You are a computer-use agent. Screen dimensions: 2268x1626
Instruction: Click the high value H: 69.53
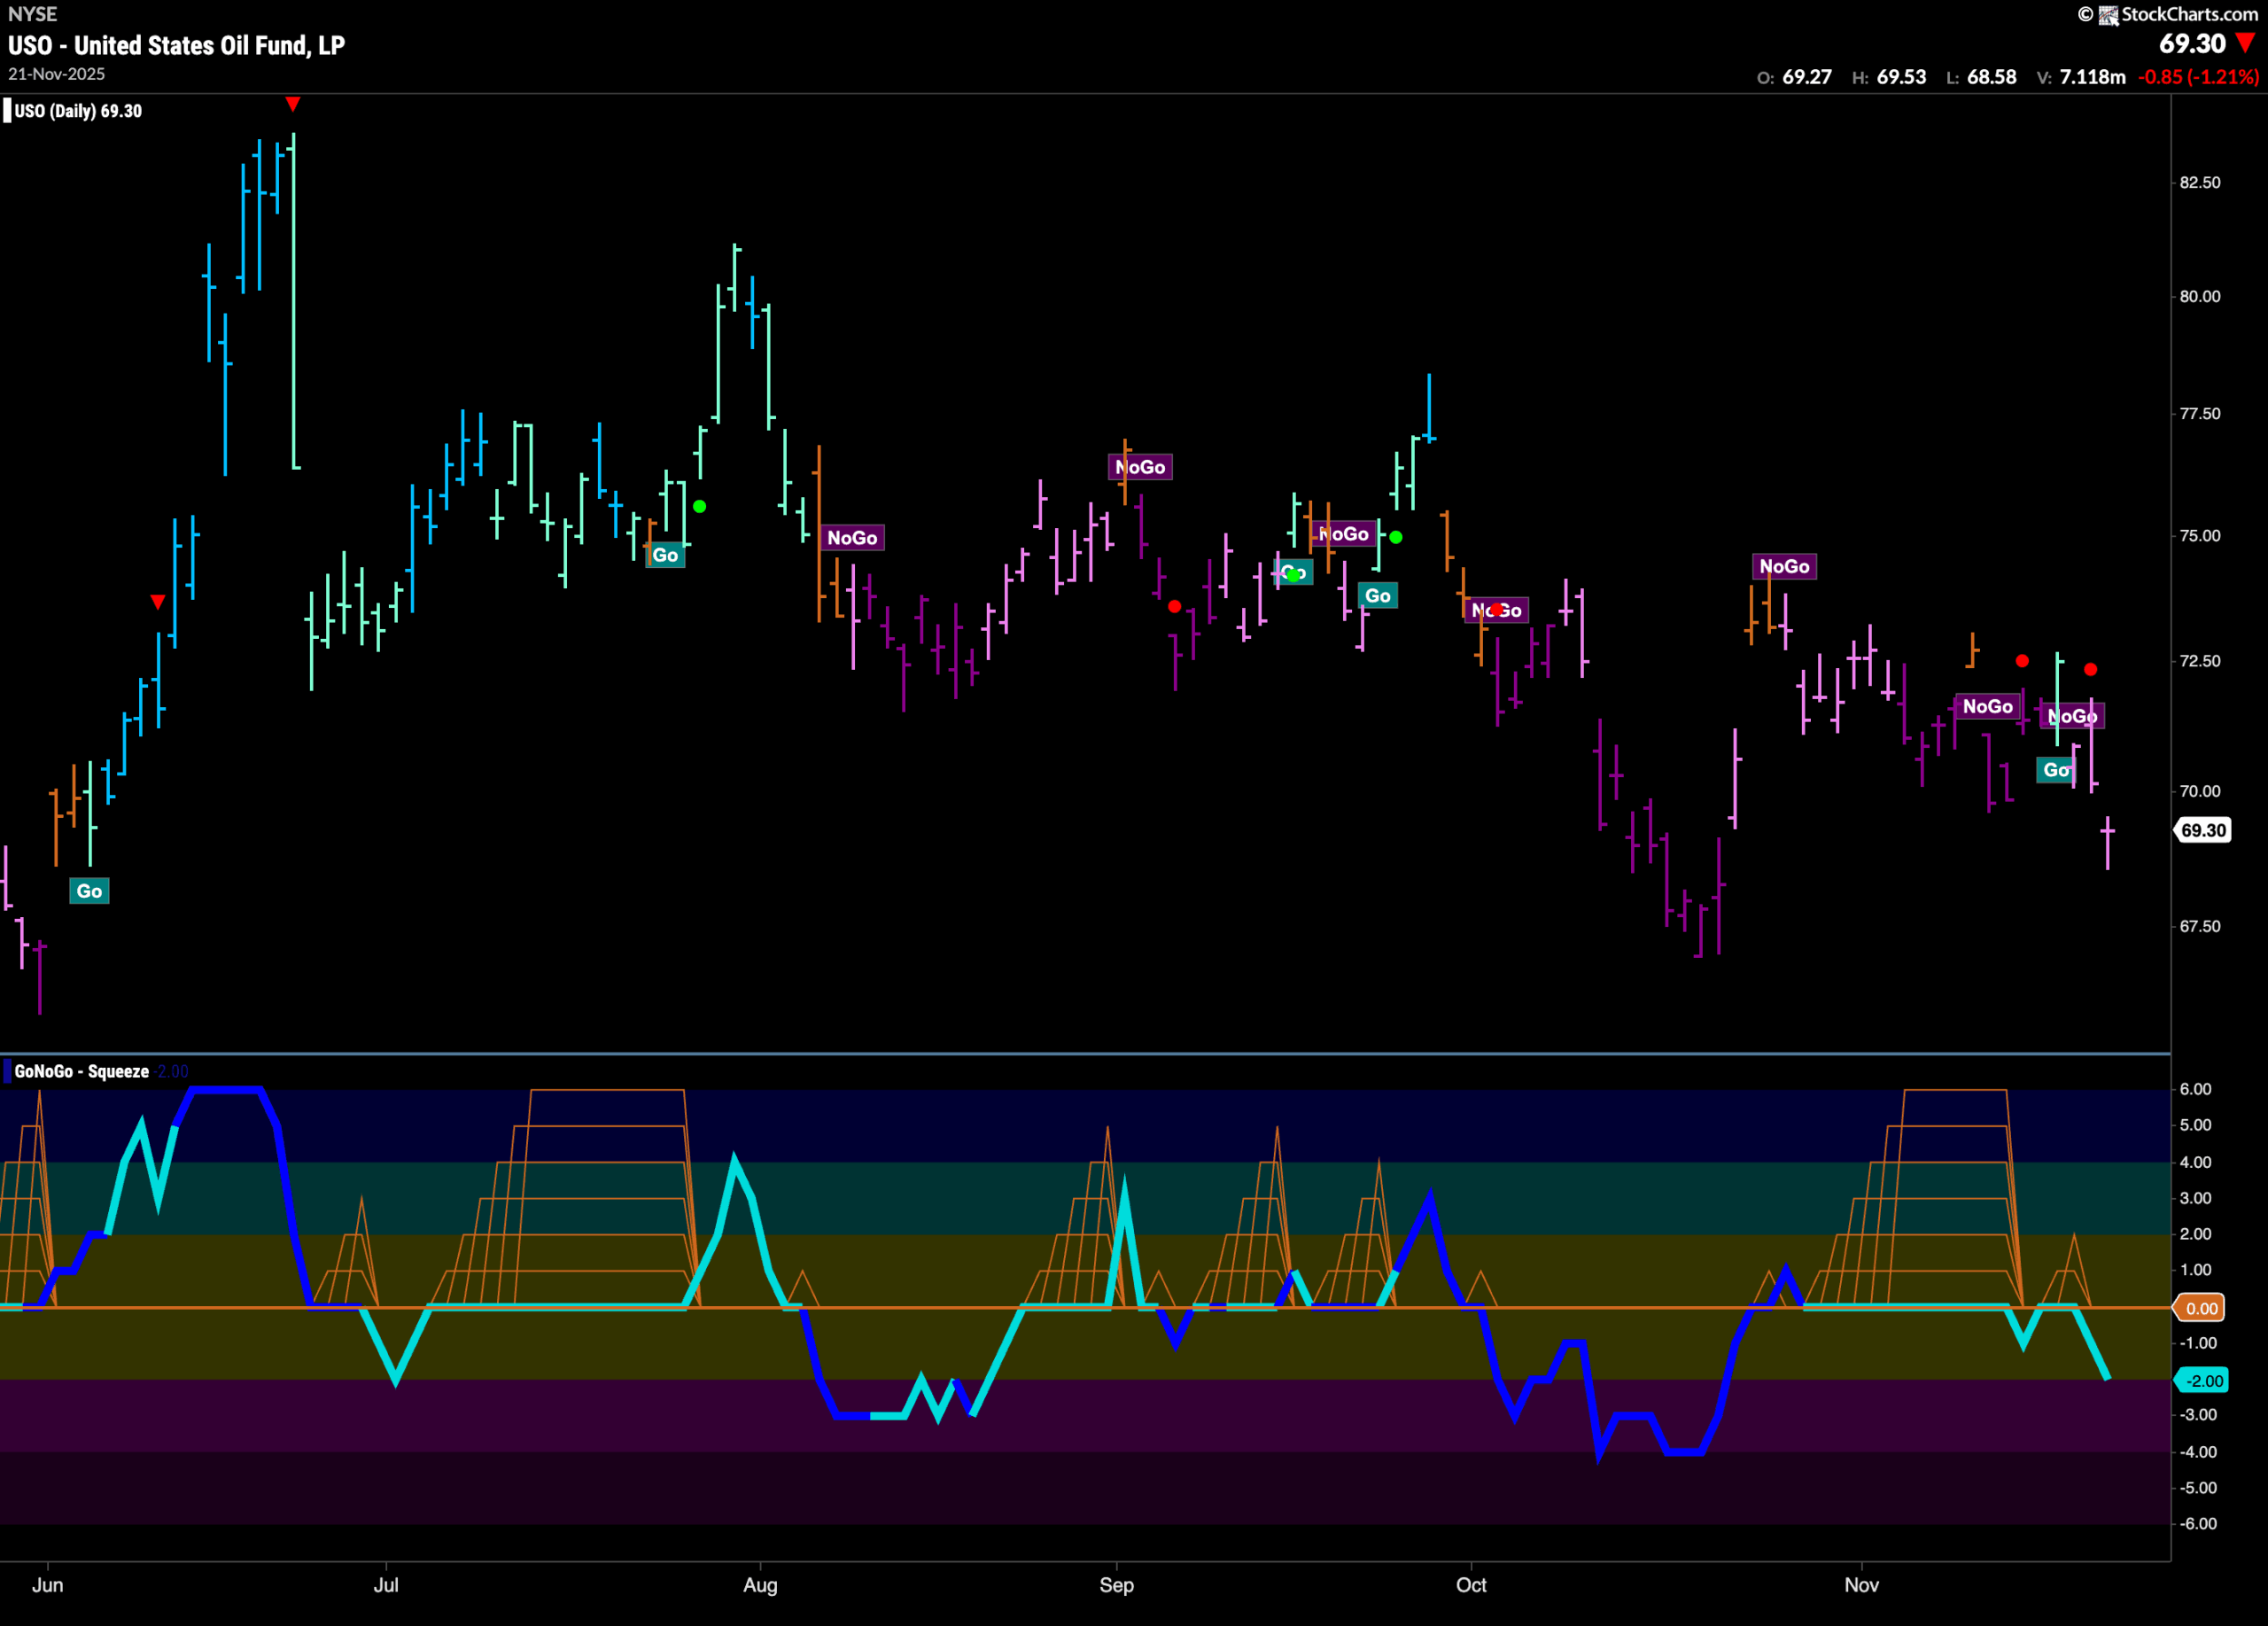tap(1888, 77)
